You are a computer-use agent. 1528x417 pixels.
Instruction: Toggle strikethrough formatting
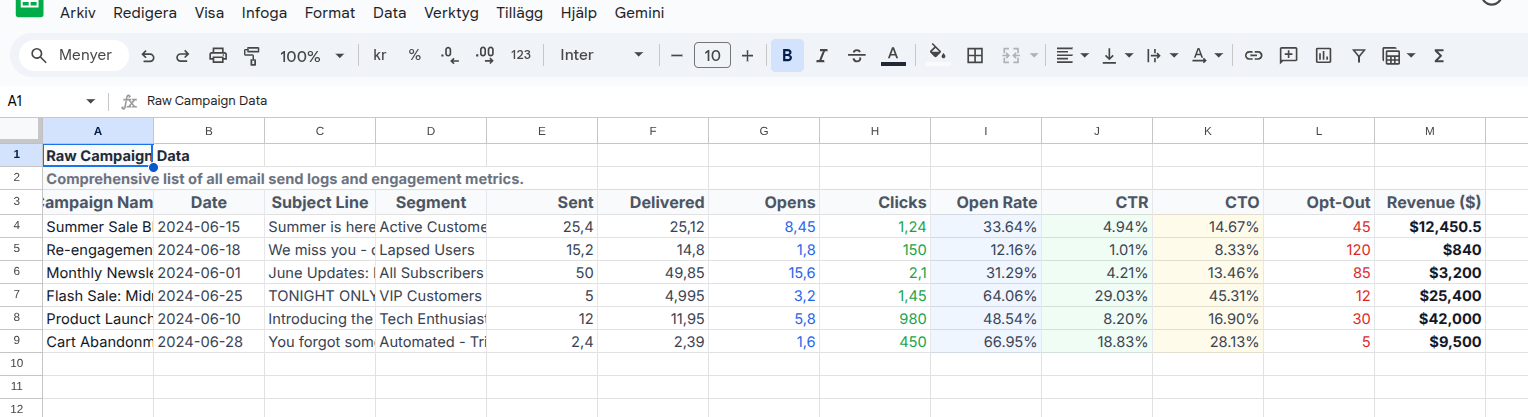857,56
